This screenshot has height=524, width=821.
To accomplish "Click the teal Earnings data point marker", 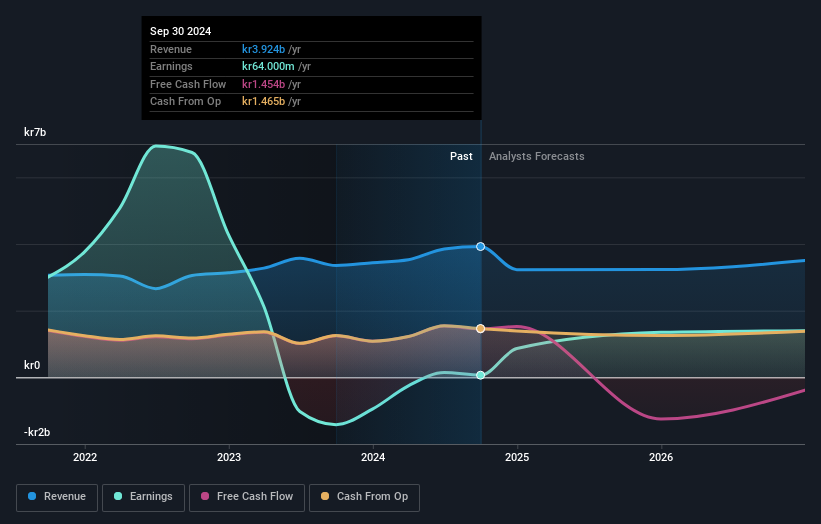I will pos(480,375).
